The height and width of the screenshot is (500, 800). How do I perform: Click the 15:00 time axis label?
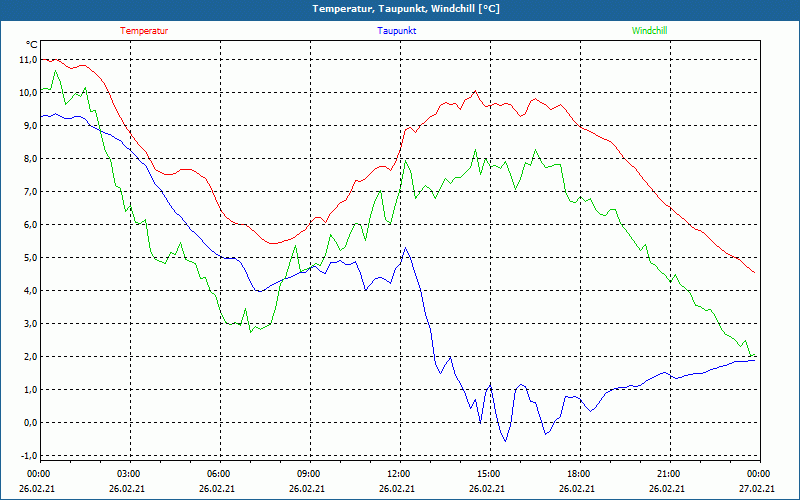point(490,474)
